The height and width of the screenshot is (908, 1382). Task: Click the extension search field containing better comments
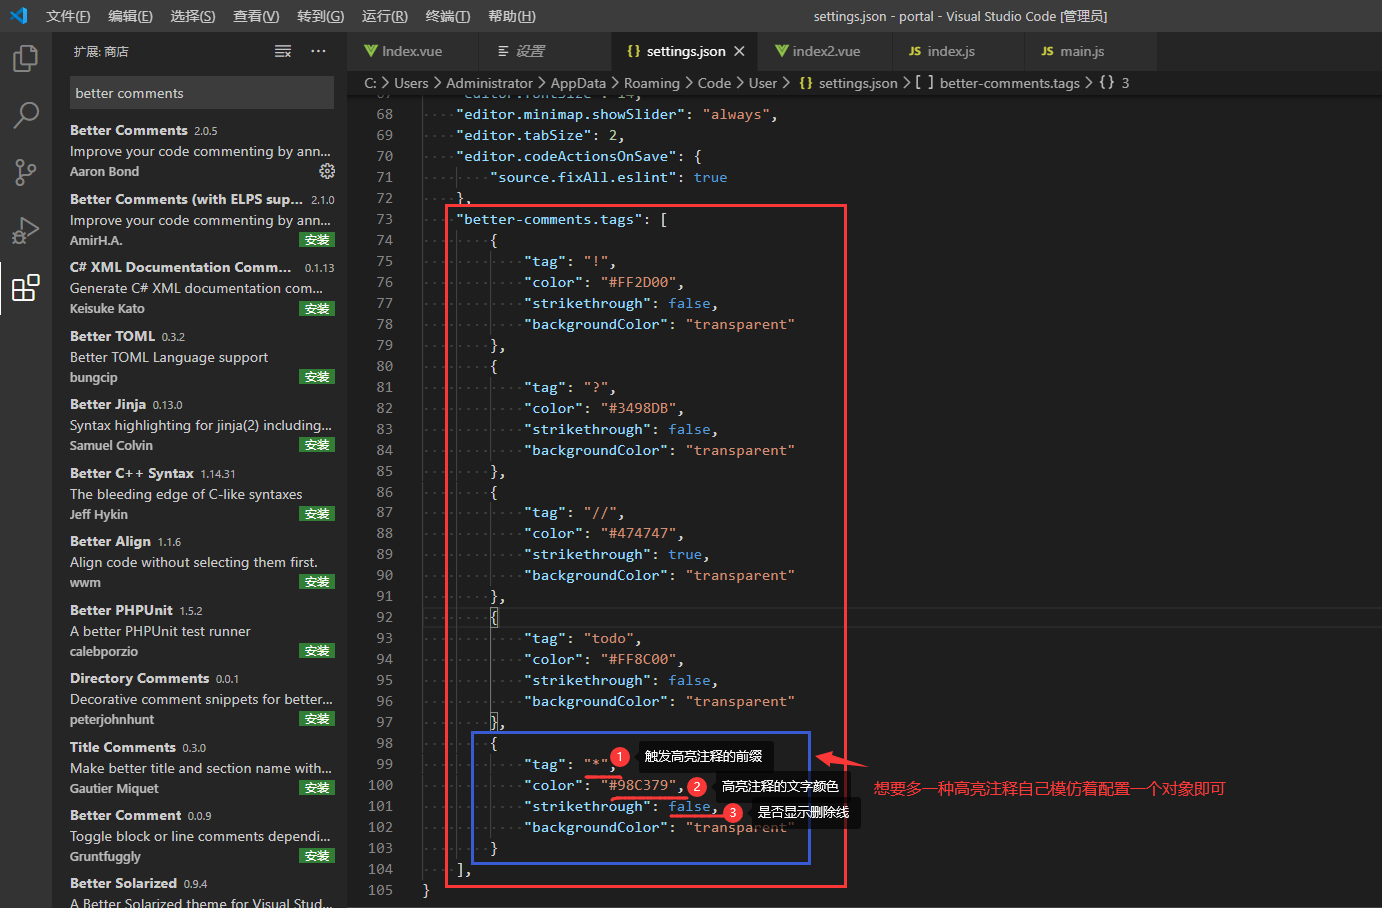click(x=201, y=92)
